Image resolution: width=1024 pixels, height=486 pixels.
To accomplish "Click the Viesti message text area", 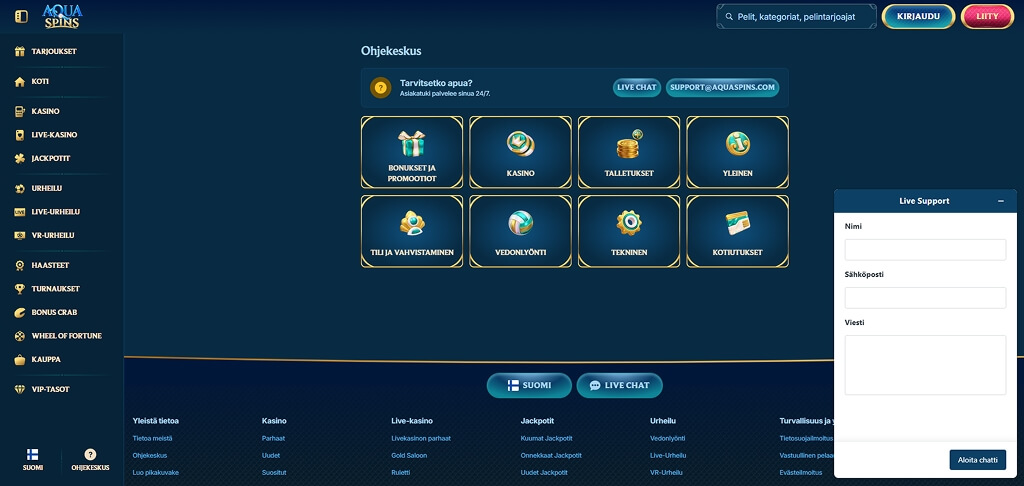I will (x=925, y=365).
